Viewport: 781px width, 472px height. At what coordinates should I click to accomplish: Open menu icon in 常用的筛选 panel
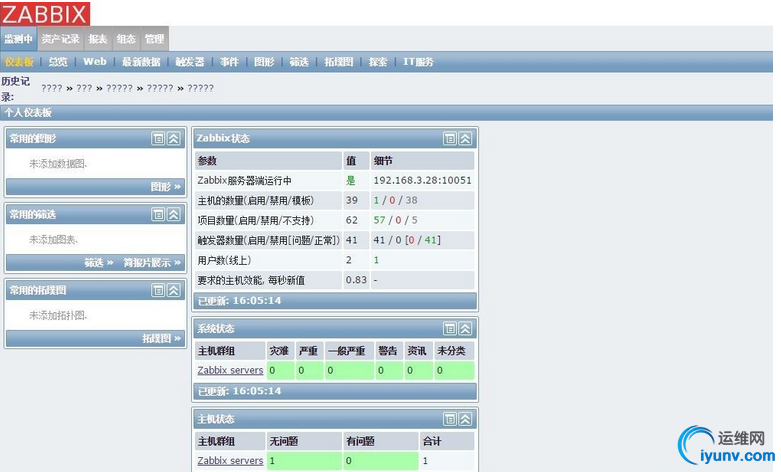158,215
